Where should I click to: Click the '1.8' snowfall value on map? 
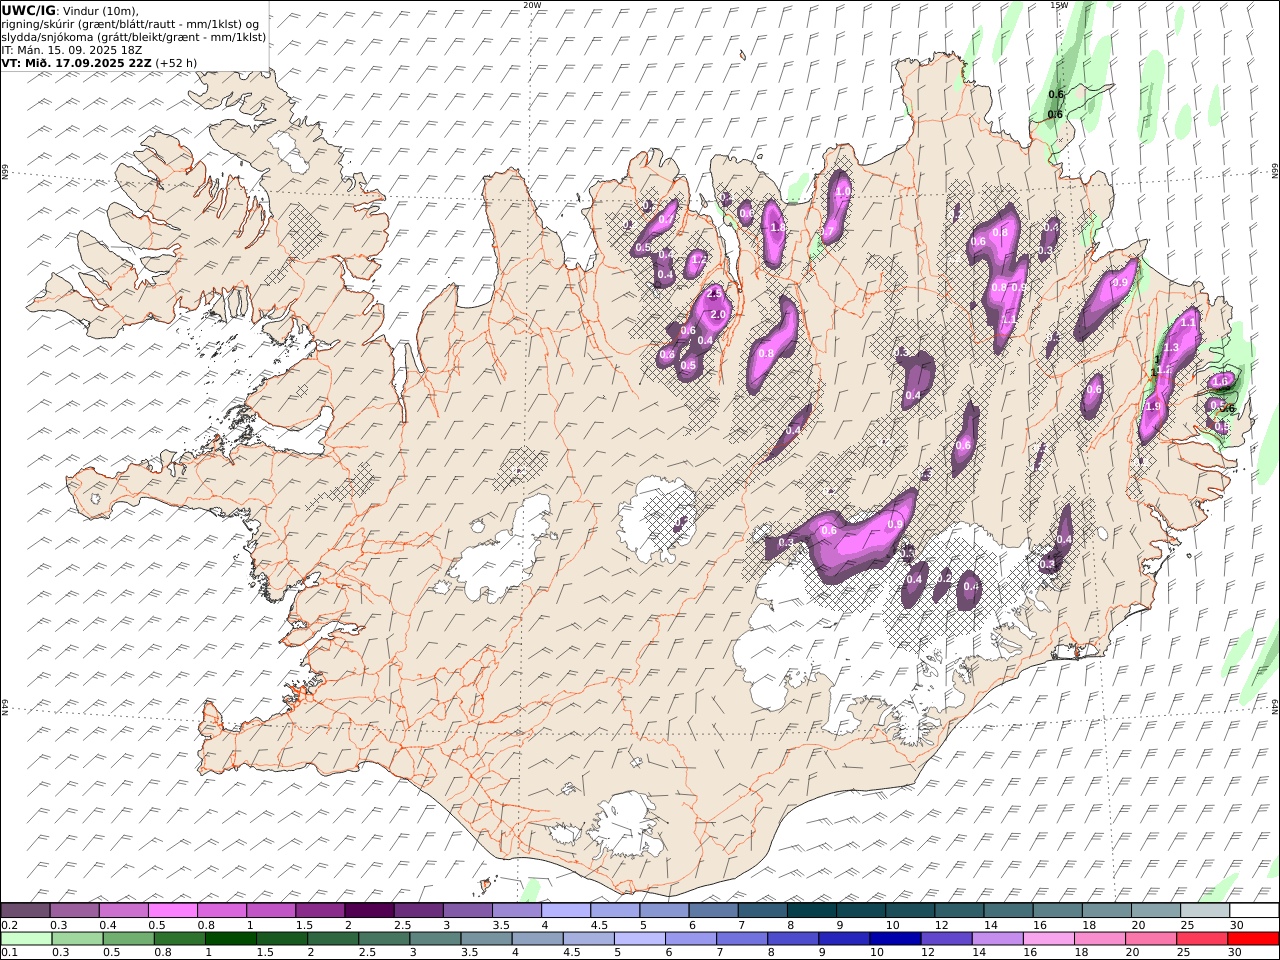(x=778, y=228)
